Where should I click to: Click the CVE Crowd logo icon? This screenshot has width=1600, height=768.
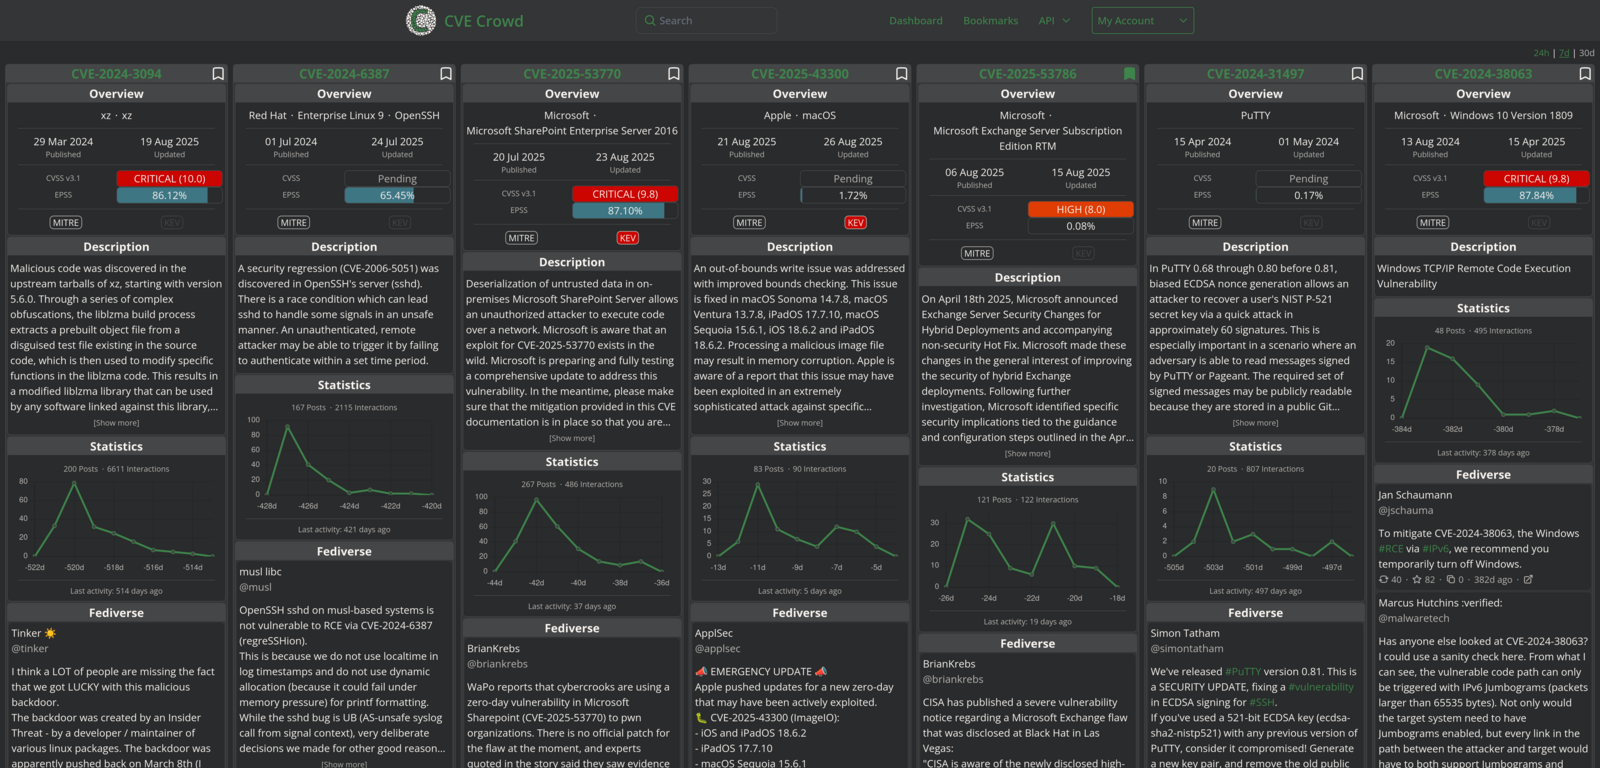pyautogui.click(x=421, y=20)
